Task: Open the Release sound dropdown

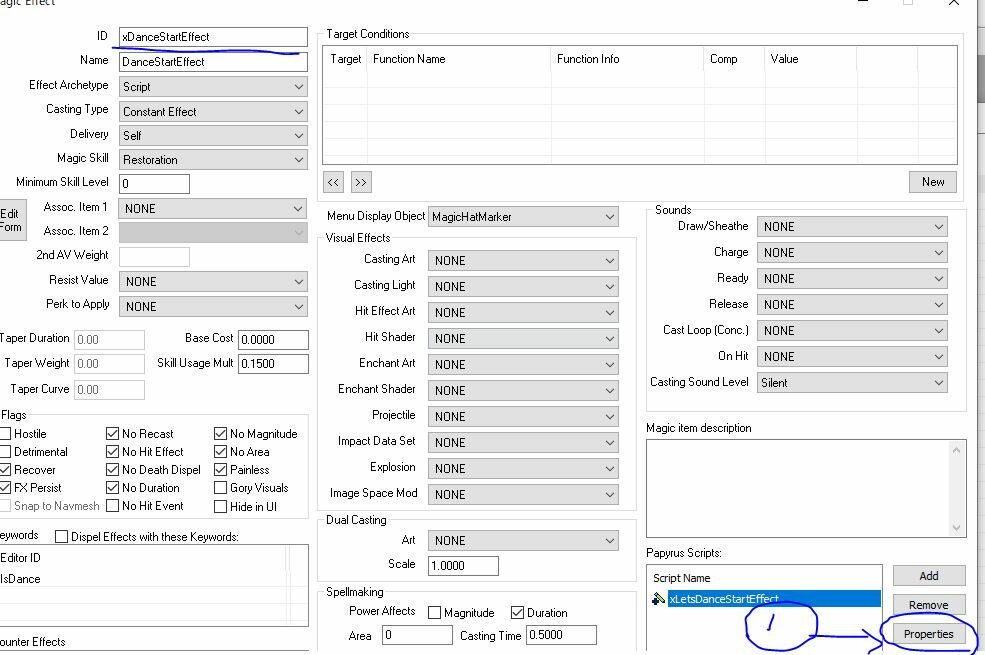Action: 852,305
